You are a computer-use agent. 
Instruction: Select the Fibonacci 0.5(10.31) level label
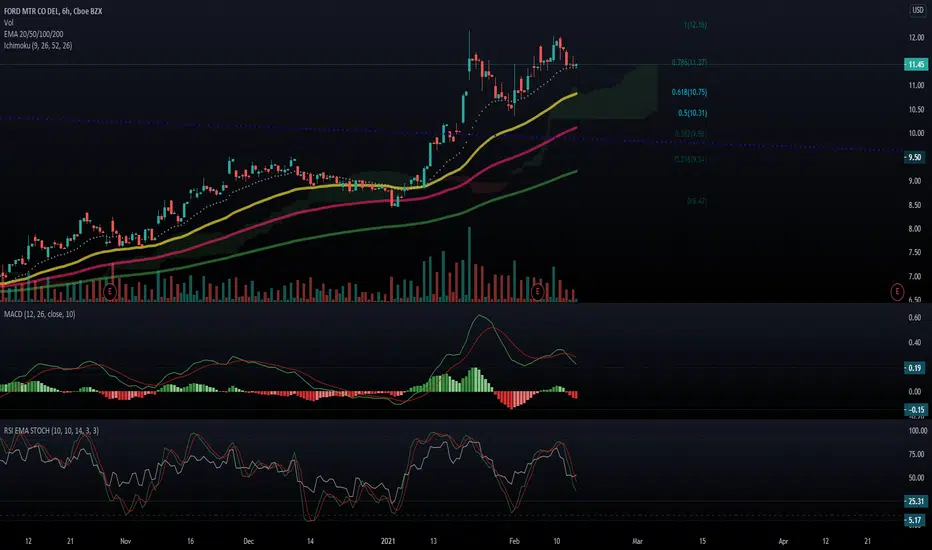pyautogui.click(x=692, y=113)
